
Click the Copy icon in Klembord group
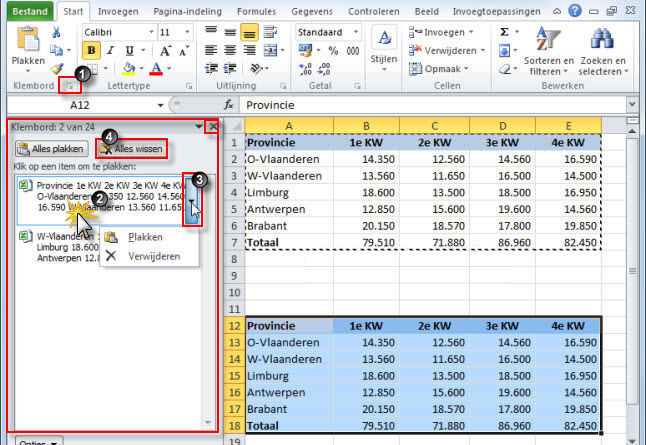pyautogui.click(x=56, y=50)
